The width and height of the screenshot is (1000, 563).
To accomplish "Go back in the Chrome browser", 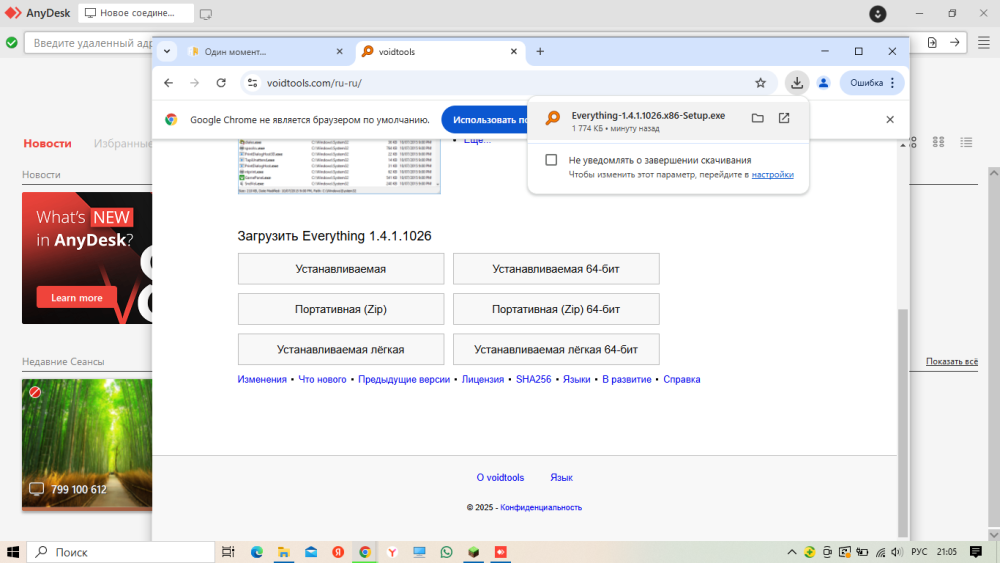I will [168, 83].
